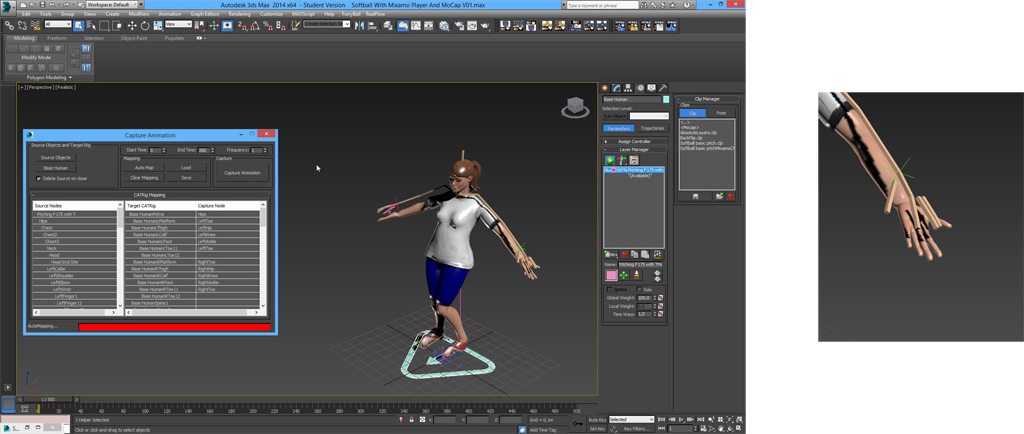
Task: Click the Global Weight value field
Action: pos(645,298)
